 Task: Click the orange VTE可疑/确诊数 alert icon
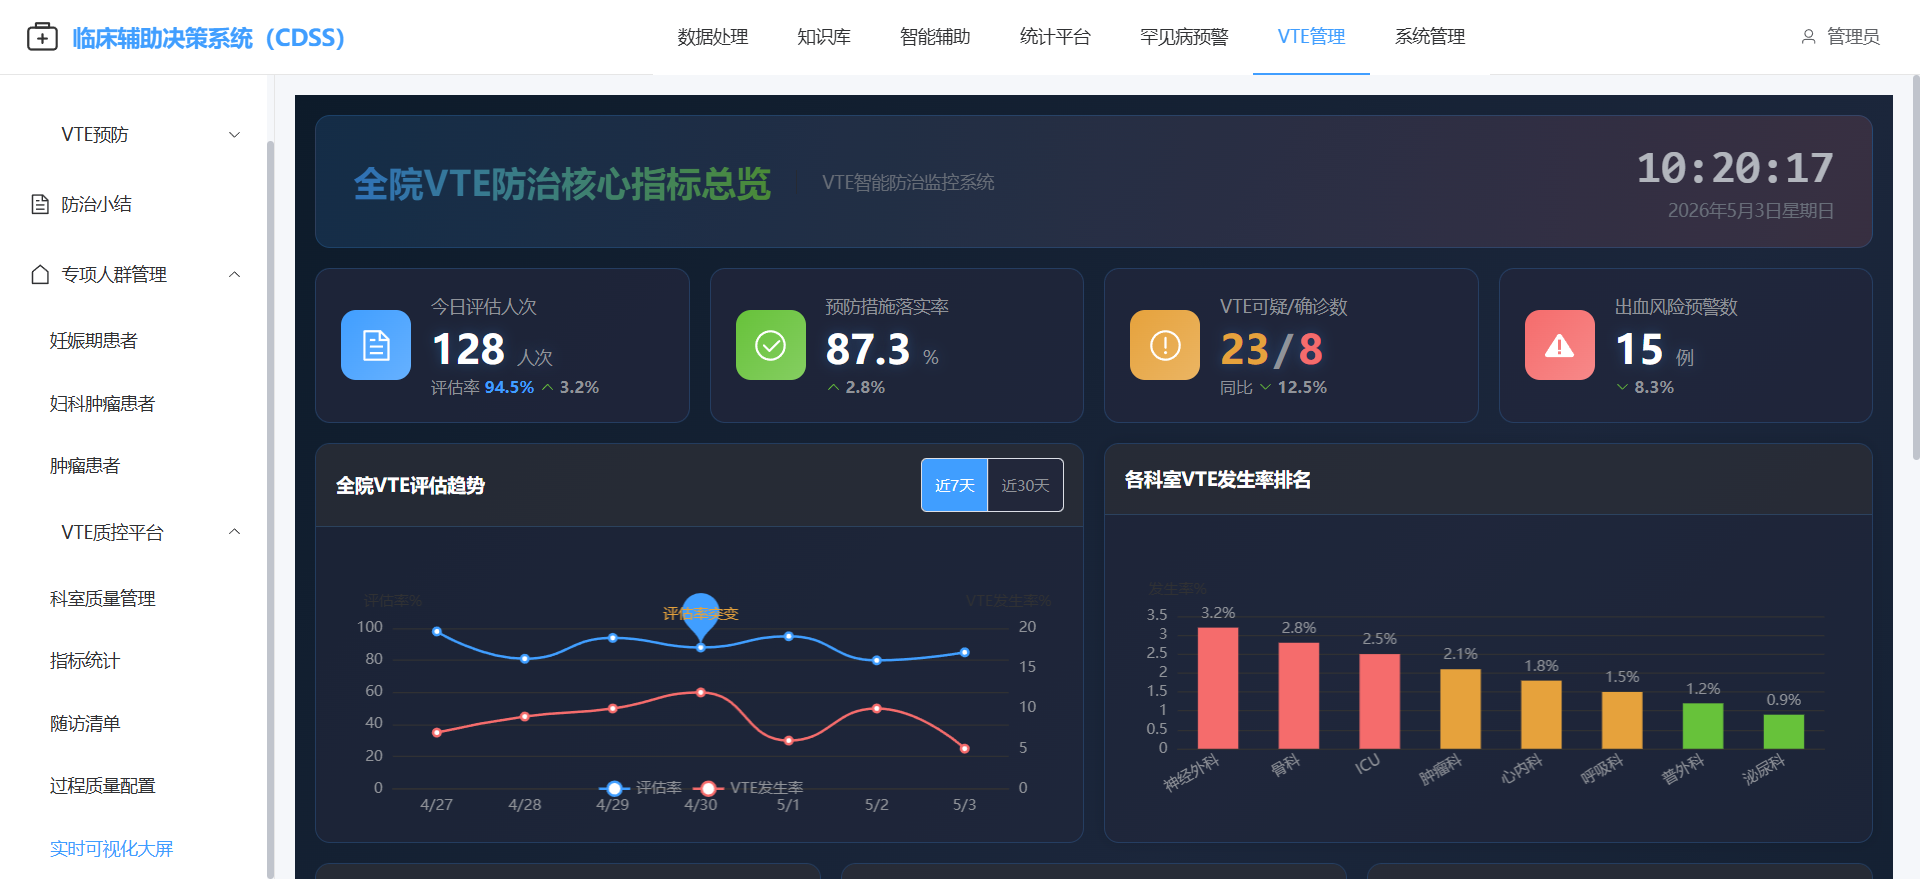1165,345
